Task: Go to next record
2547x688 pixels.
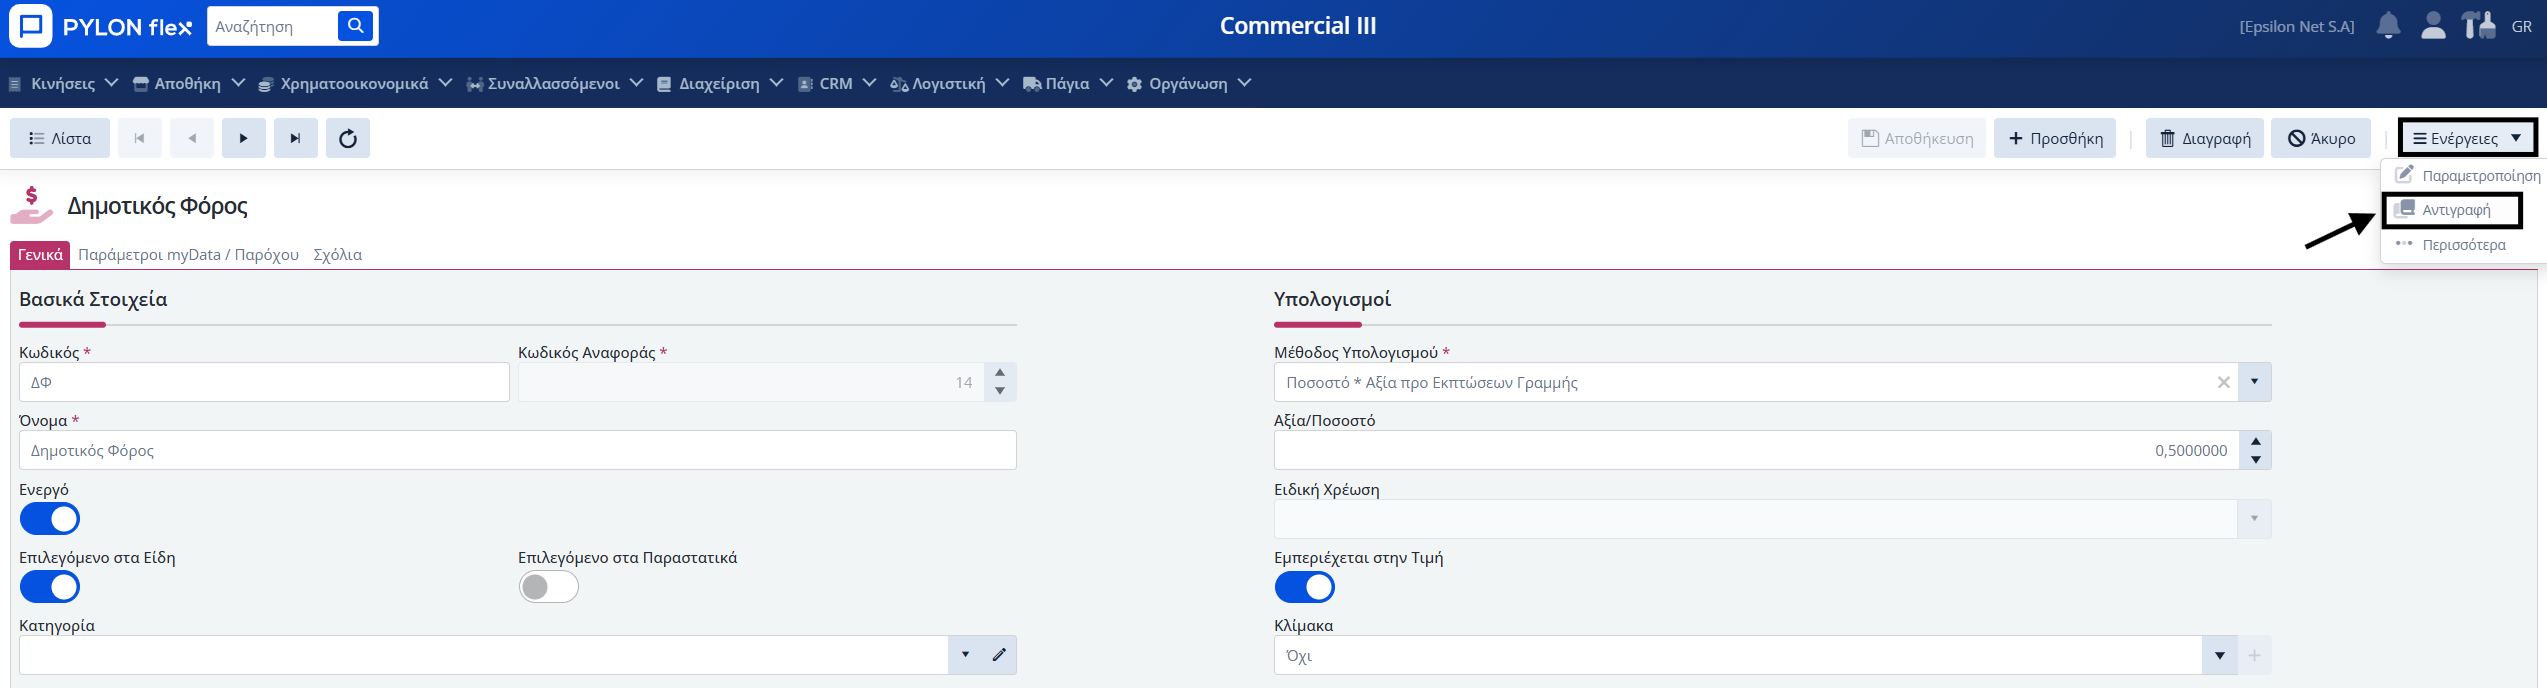Action: click(244, 138)
